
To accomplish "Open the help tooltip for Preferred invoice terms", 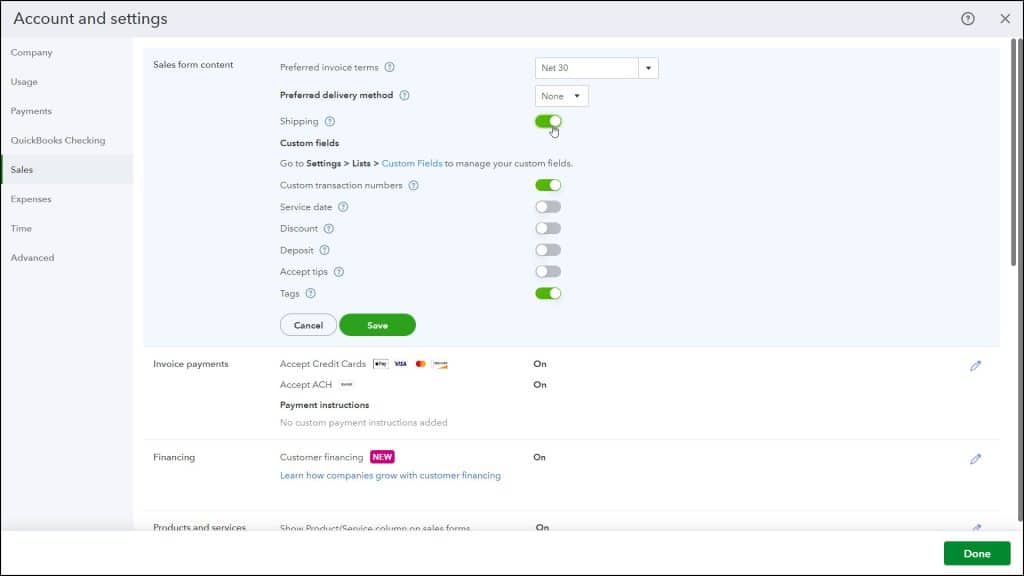I will [391, 67].
